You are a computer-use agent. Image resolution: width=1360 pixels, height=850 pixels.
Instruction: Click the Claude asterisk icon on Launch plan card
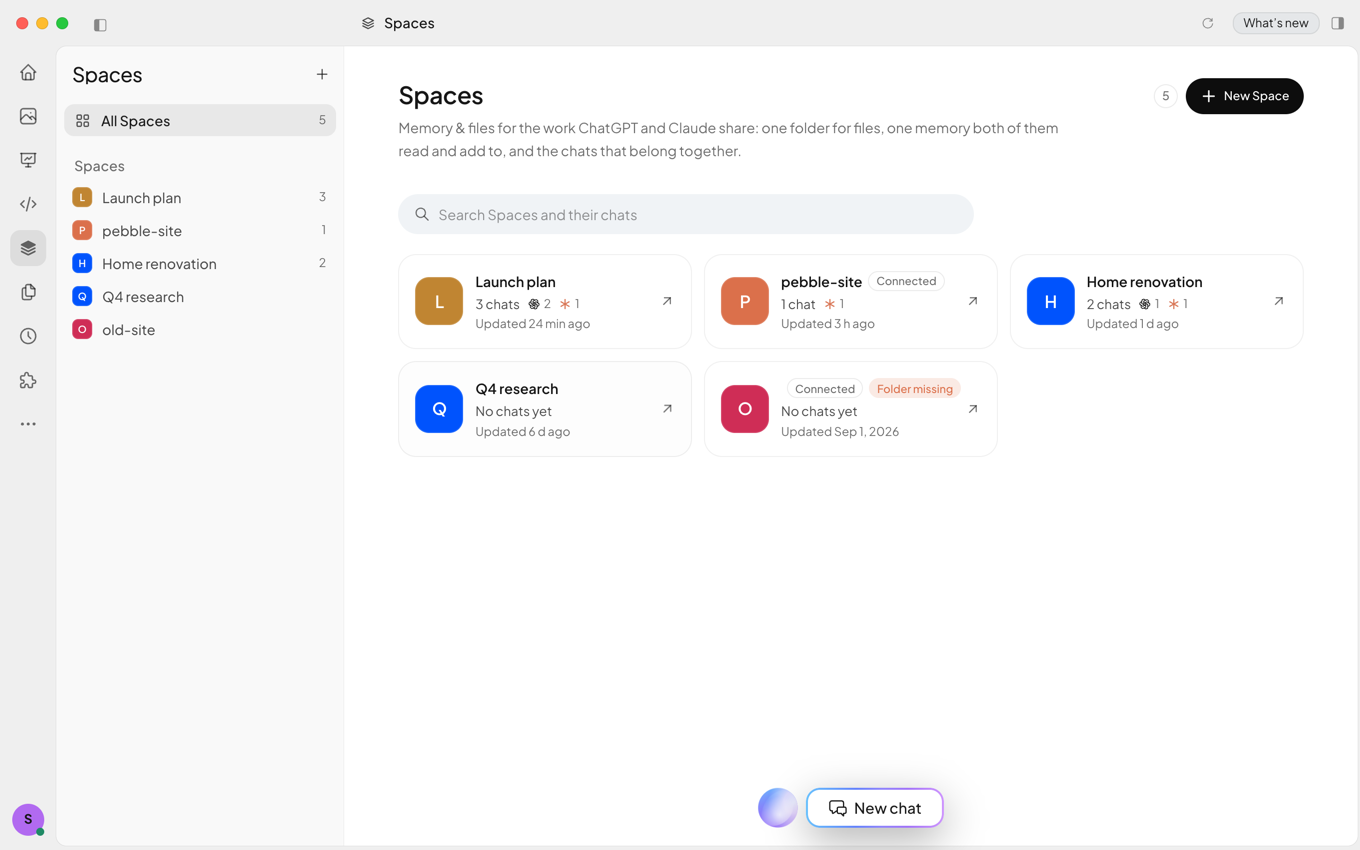[x=565, y=304]
